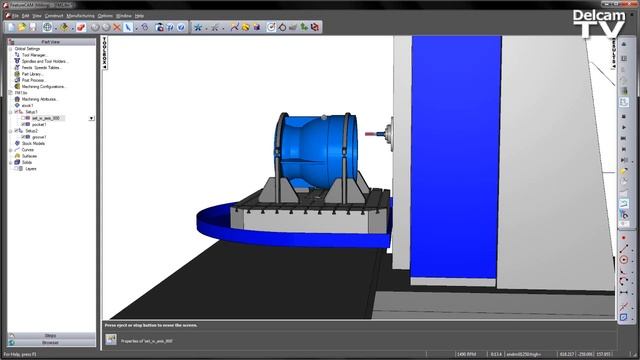The image size is (640, 360).
Task: Open Machining Configurations... entry
Action: (x=44, y=87)
